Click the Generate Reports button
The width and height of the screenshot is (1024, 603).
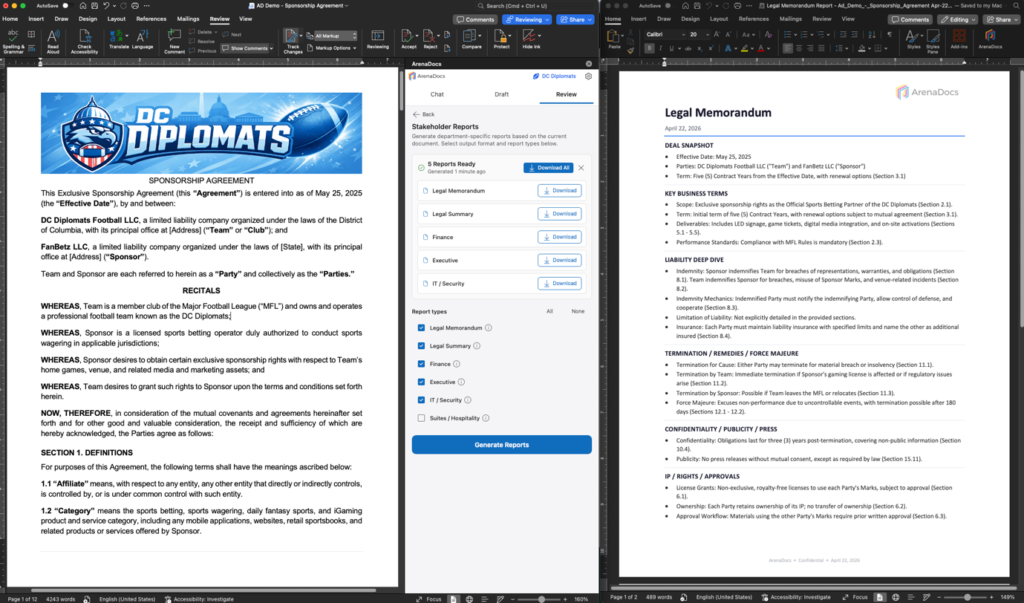pos(501,445)
